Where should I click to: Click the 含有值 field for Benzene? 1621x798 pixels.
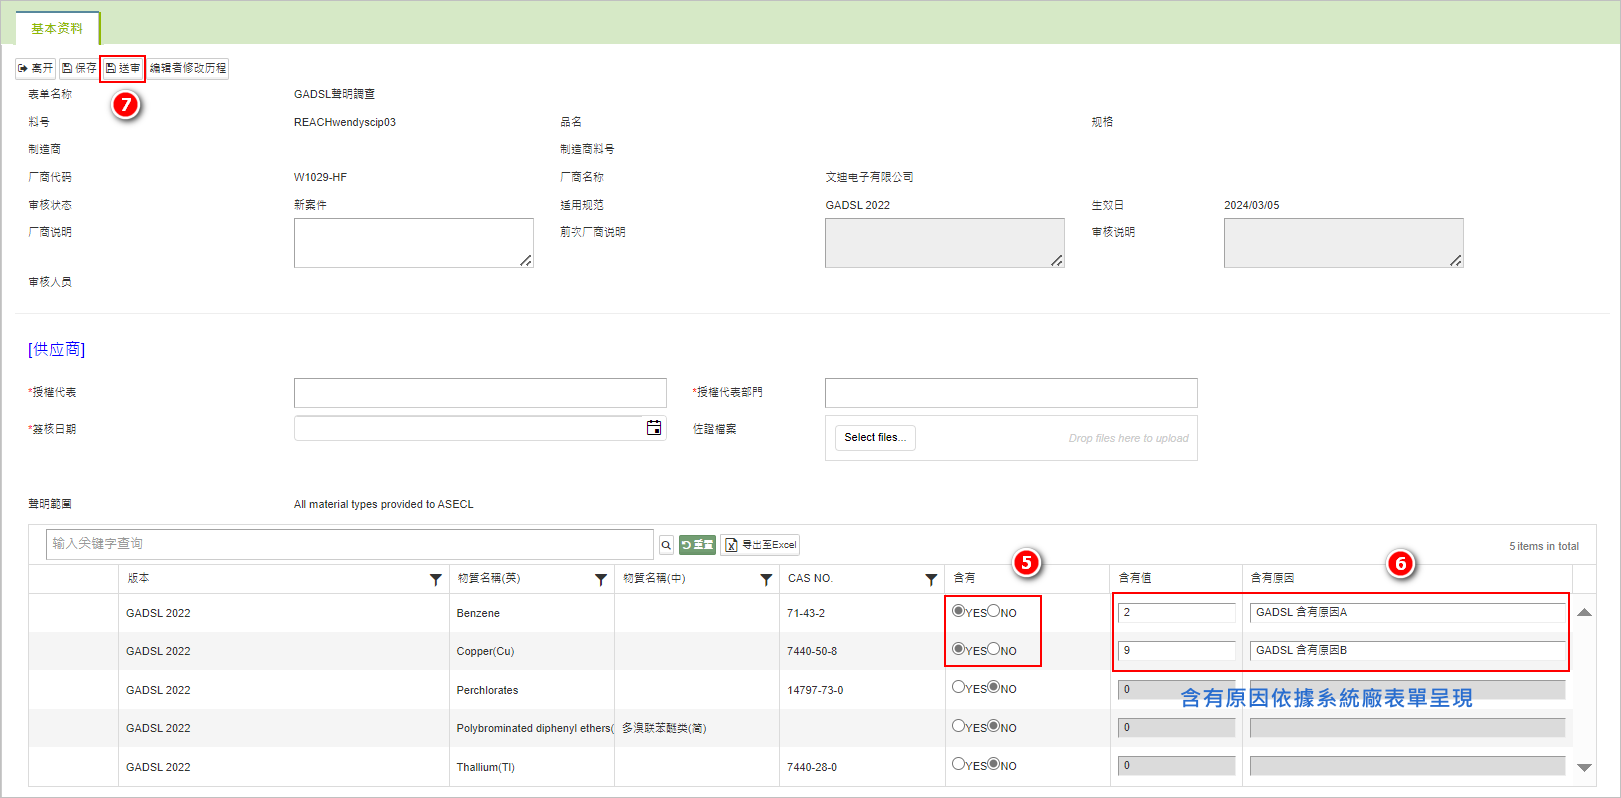point(1177,612)
